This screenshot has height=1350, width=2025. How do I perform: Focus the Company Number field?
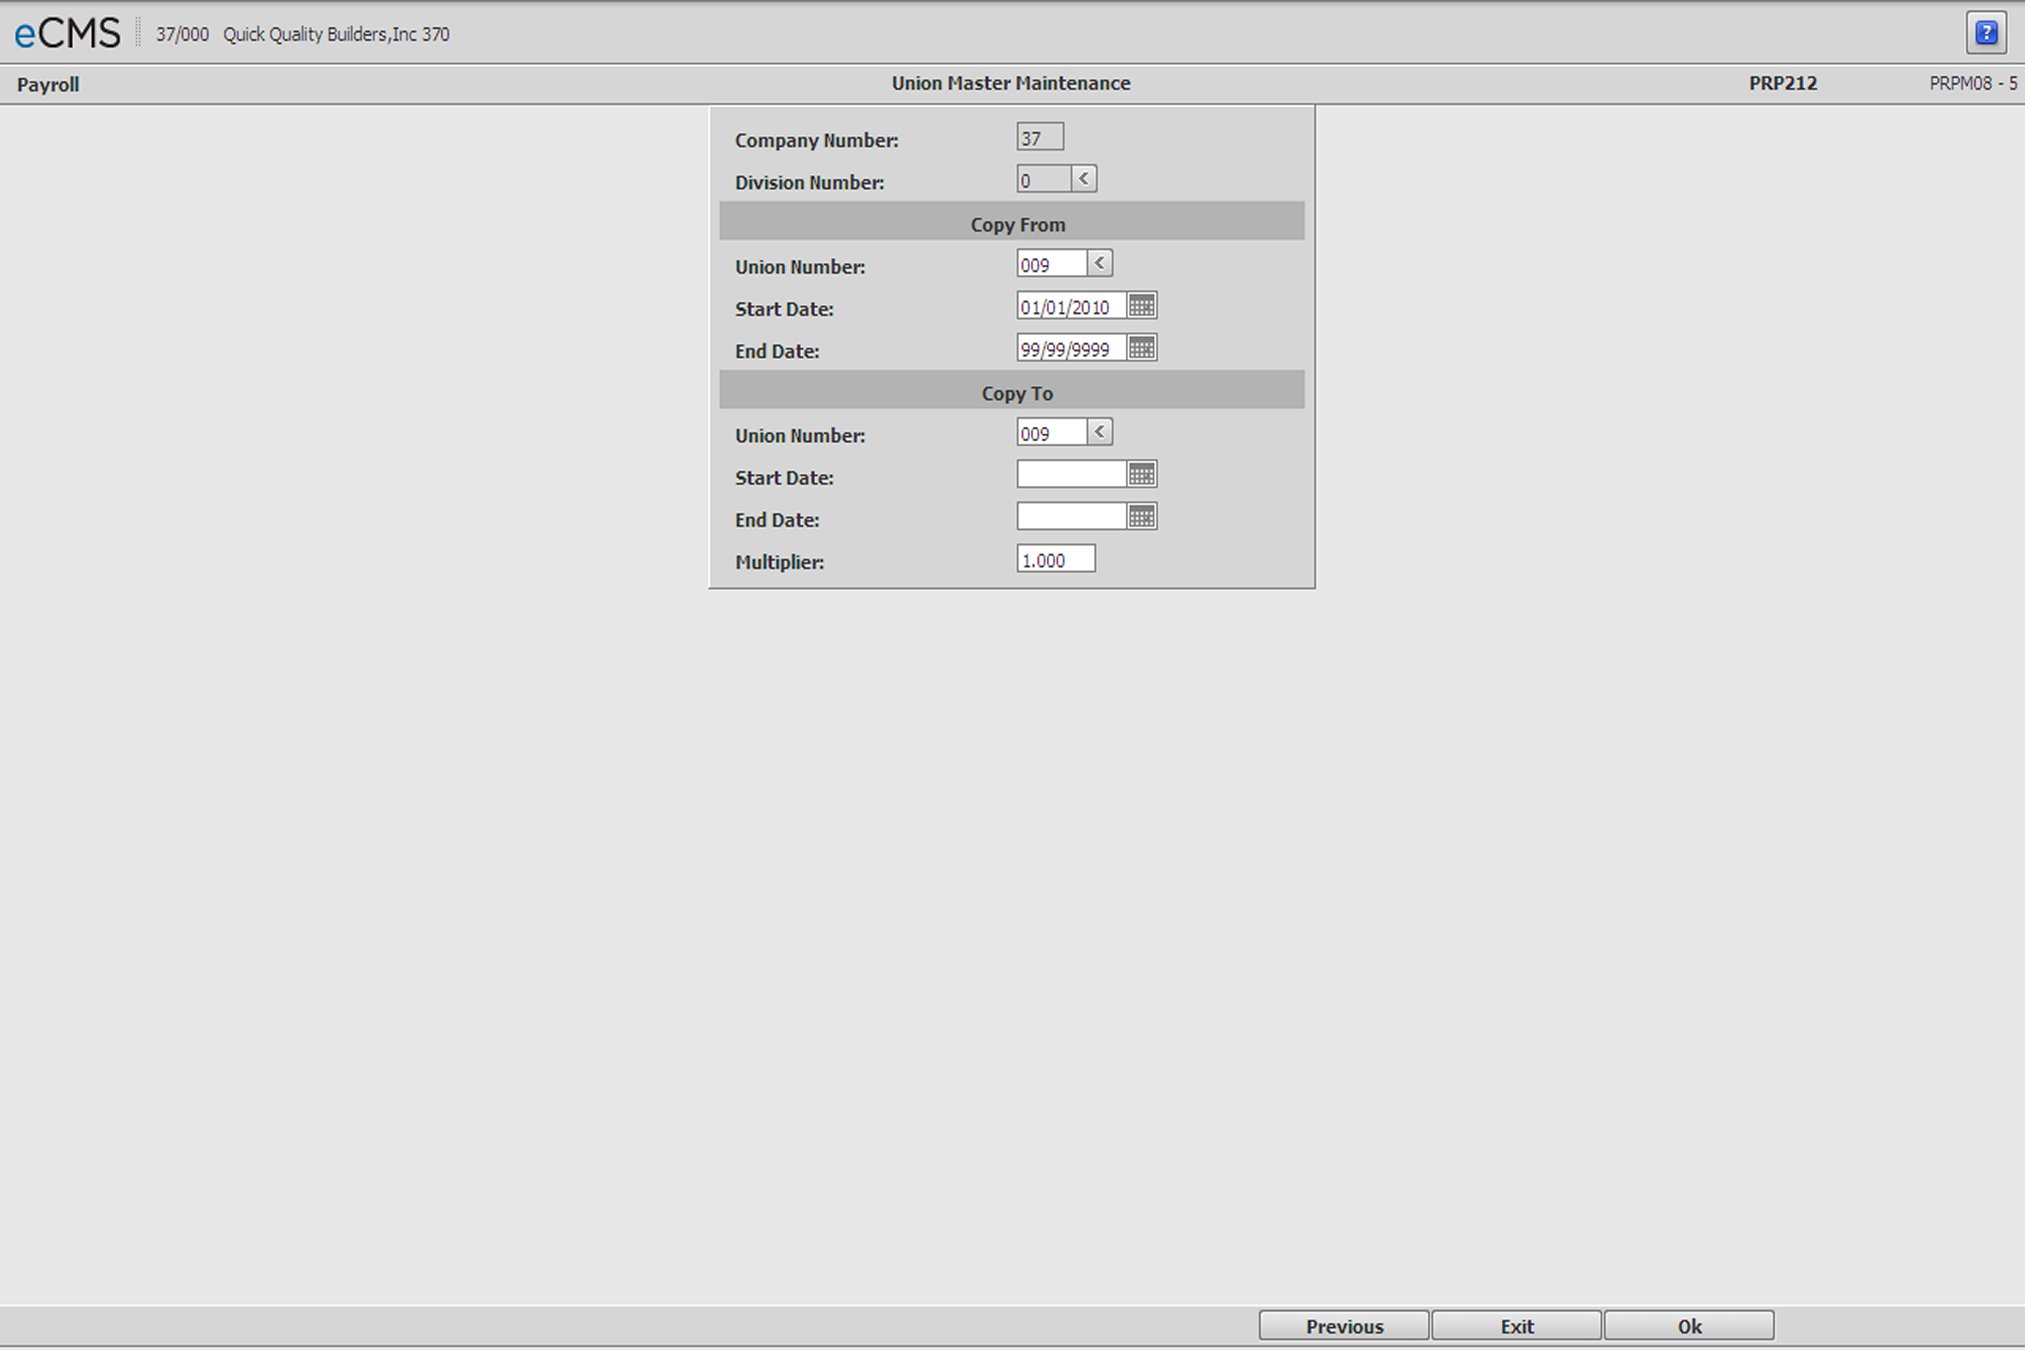tap(1040, 137)
